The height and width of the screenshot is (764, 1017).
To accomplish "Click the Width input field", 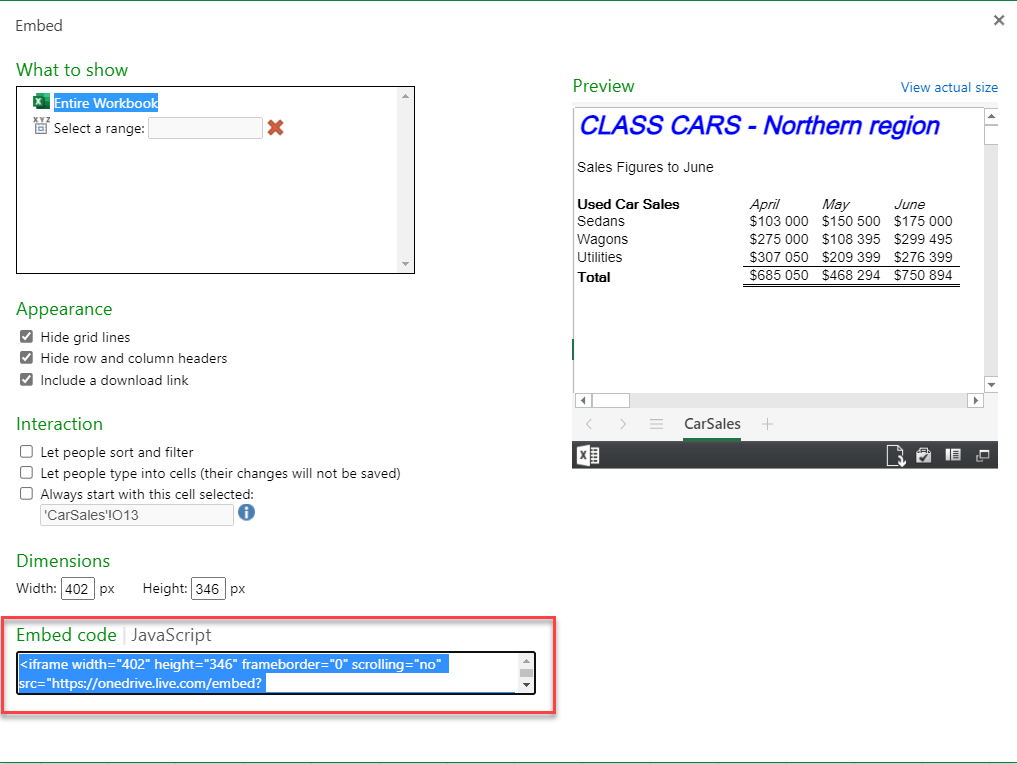I will tap(77, 588).
